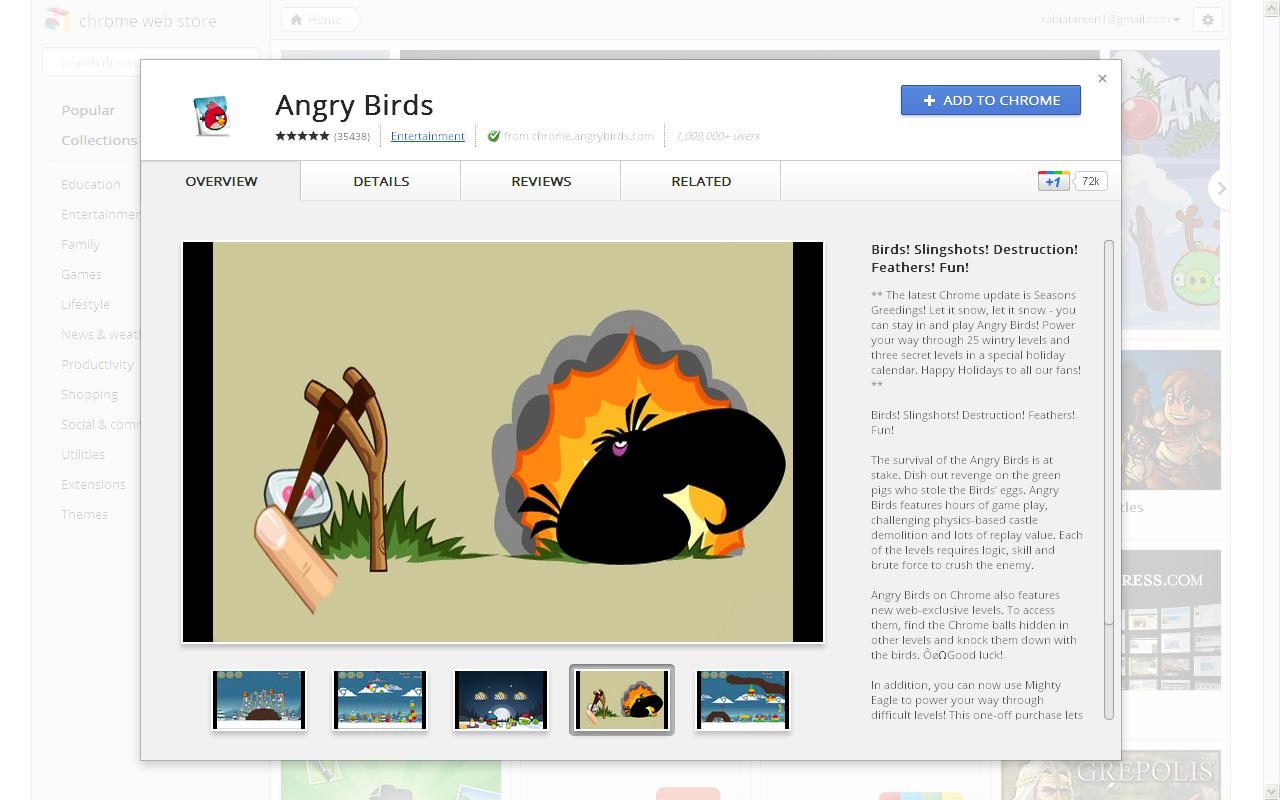1280x800 pixels.
Task: Click the green verified checkmark icon
Action: (493, 136)
